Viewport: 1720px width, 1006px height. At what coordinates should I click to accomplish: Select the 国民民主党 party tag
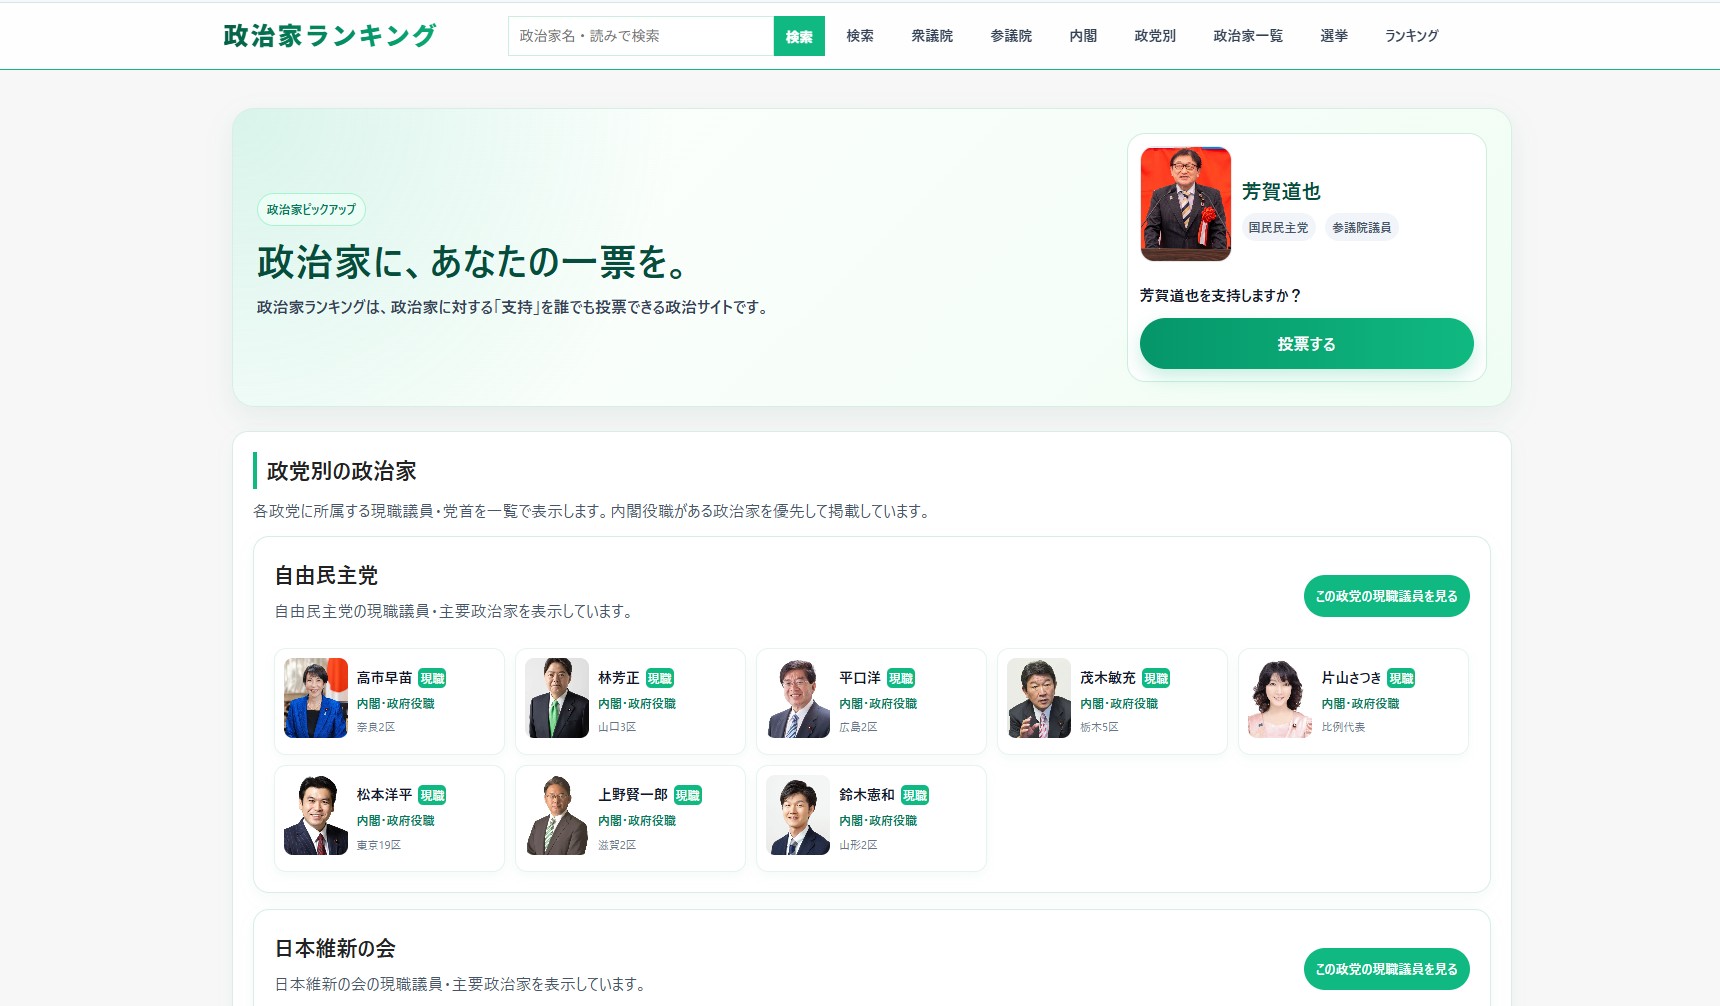tap(1278, 228)
